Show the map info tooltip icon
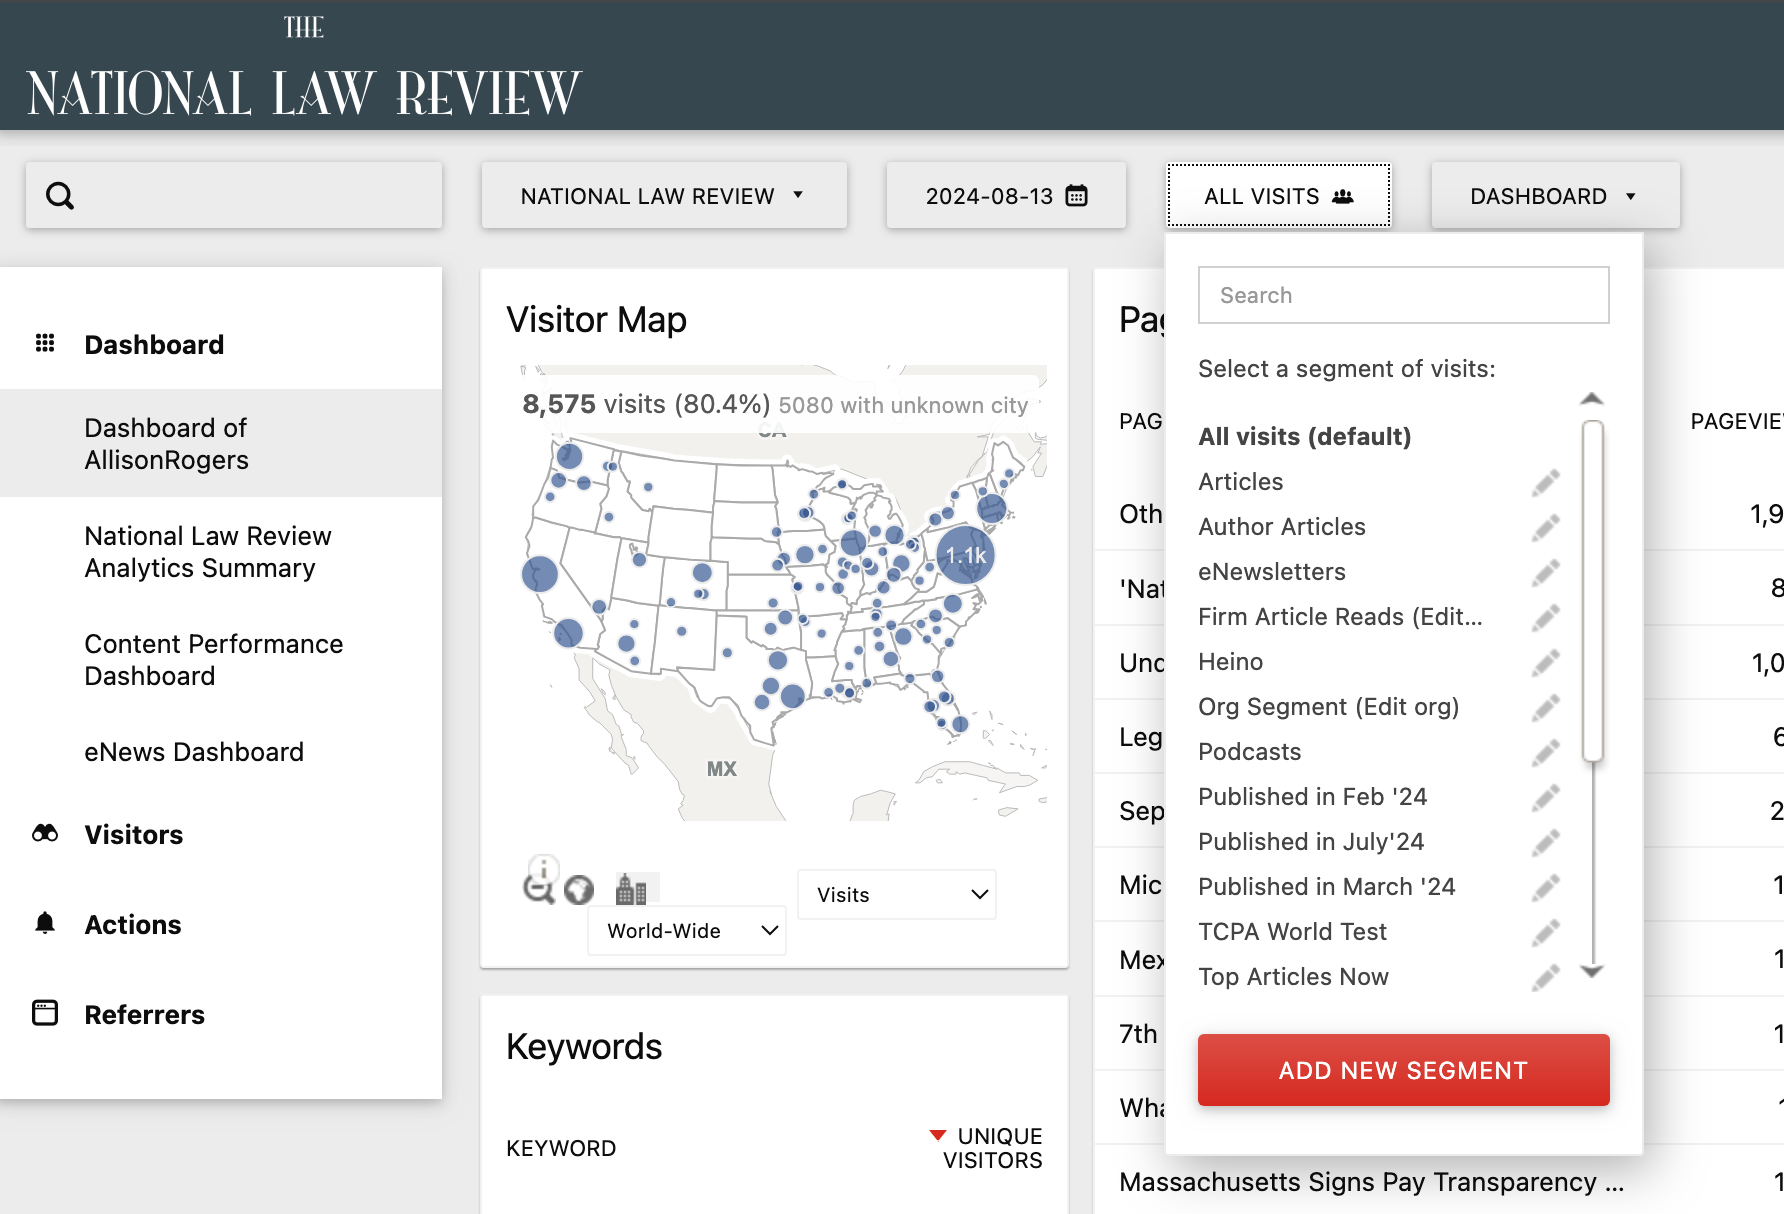This screenshot has height=1214, width=1784. (x=543, y=867)
